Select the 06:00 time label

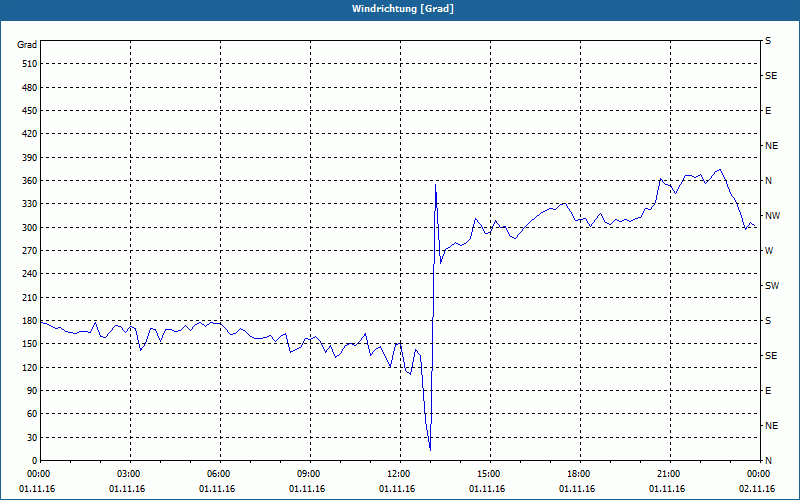(220, 474)
